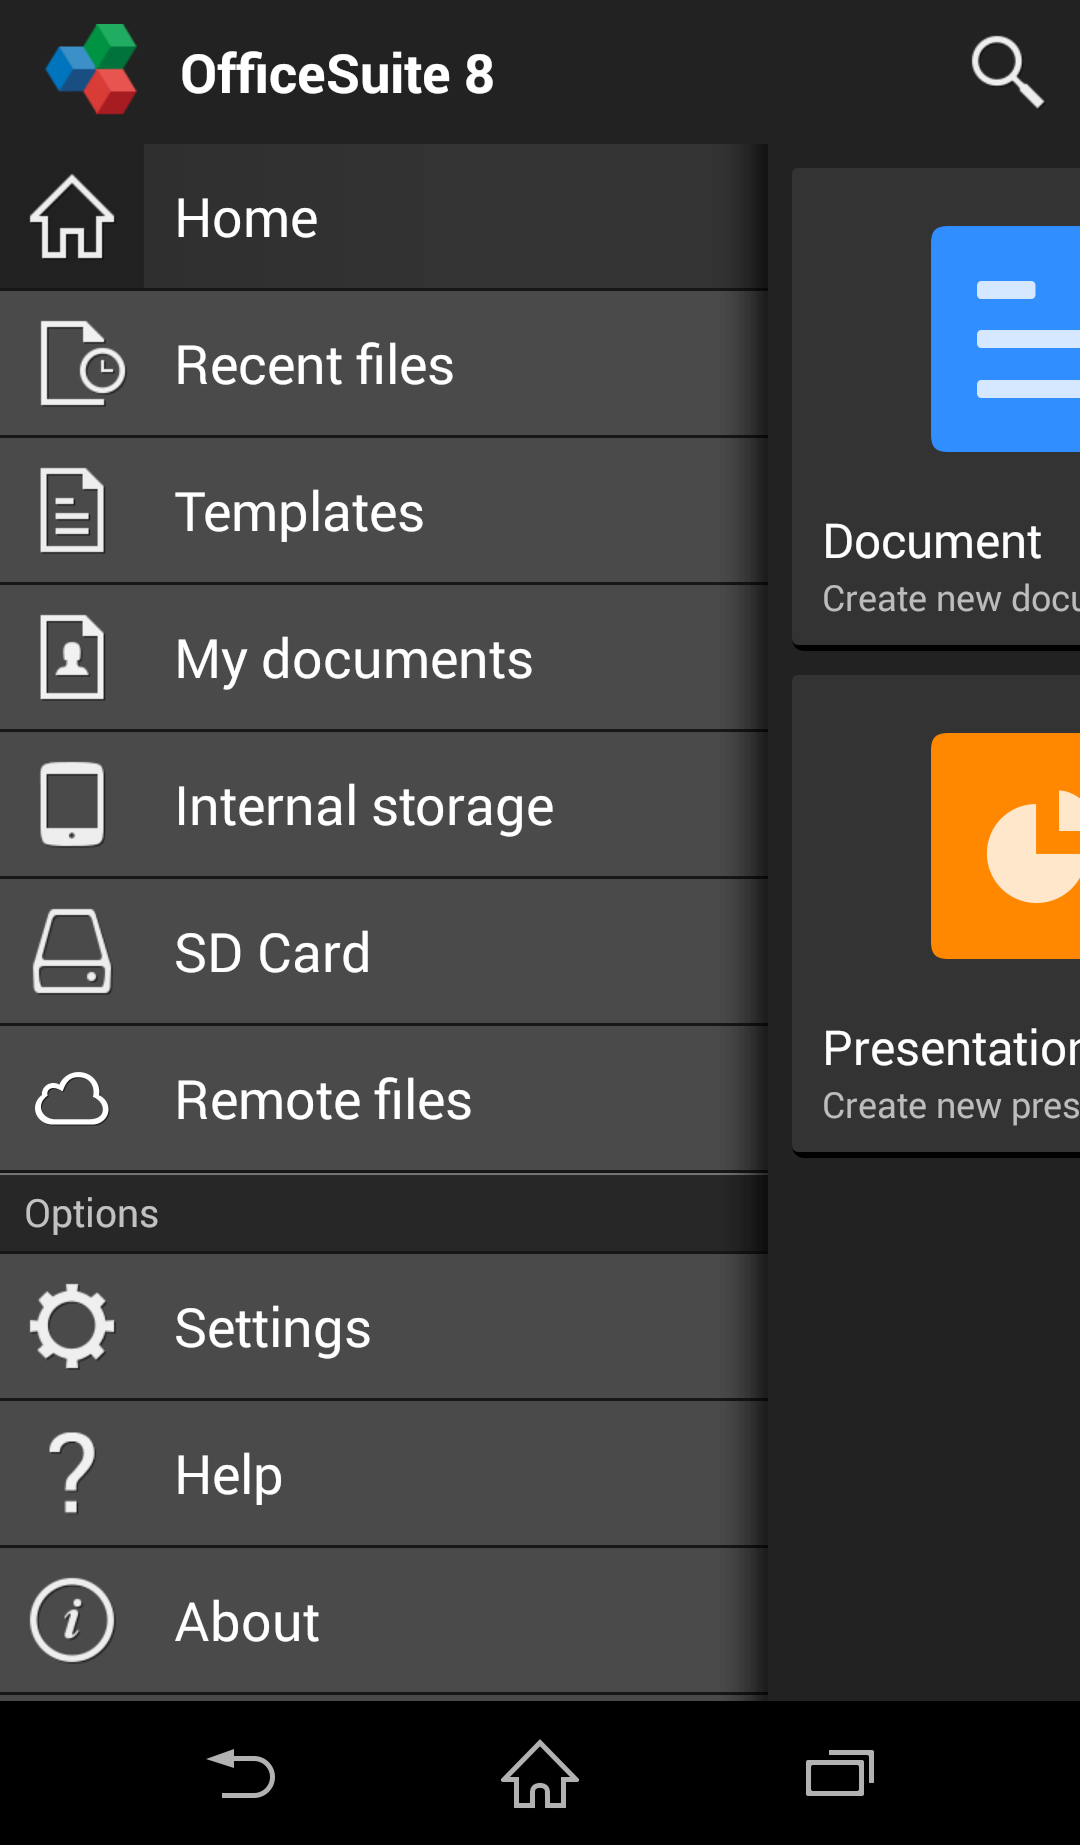This screenshot has width=1080, height=1845.
Task: Tap the orange Presentation icon
Action: [1005, 846]
